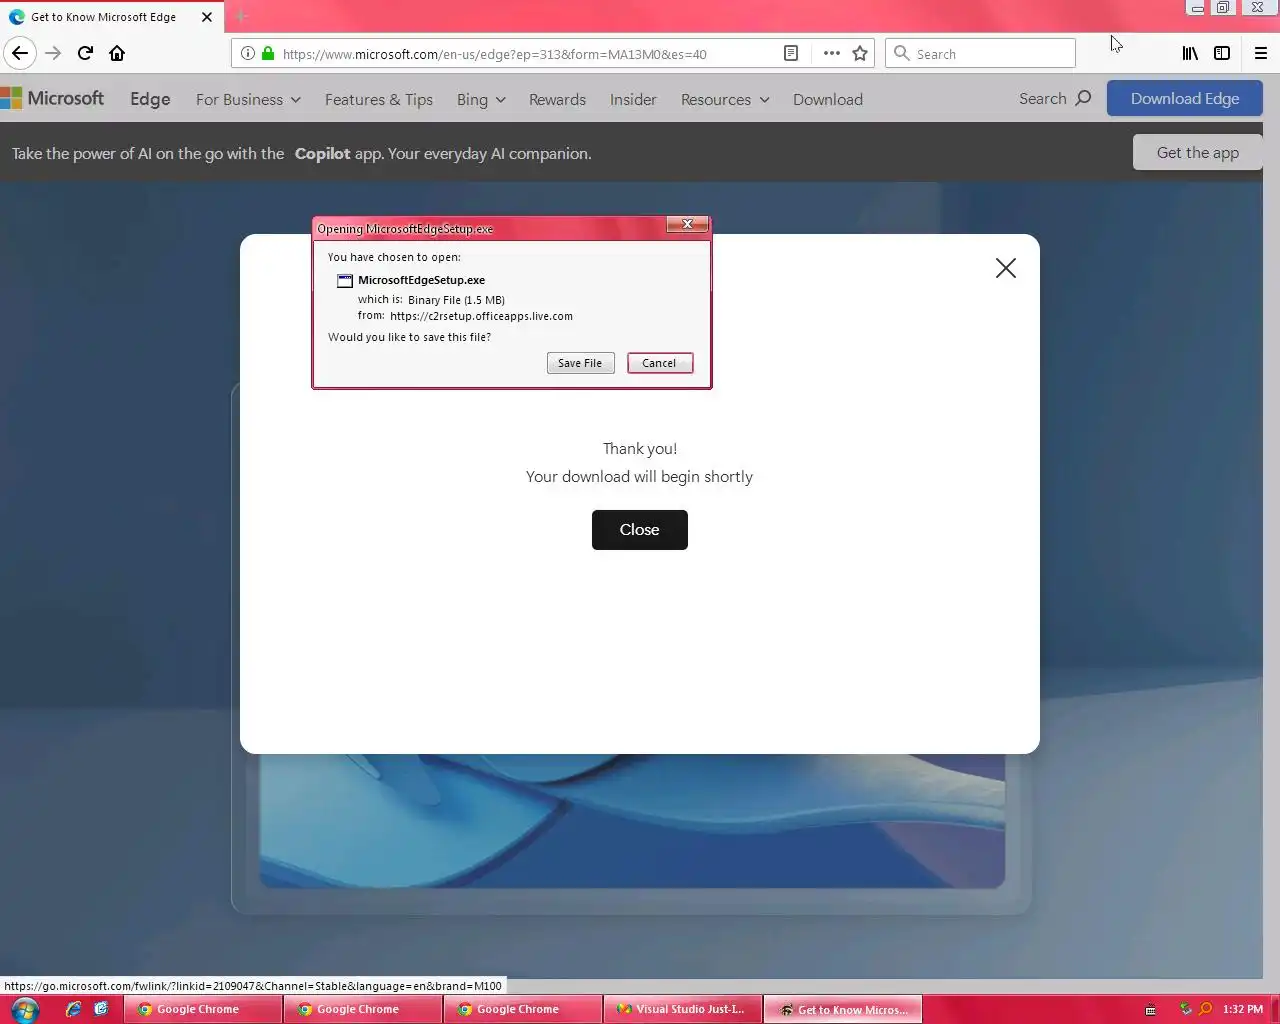The height and width of the screenshot is (1024, 1280).
Task: Click the Microsoft logo
Action: [52, 98]
